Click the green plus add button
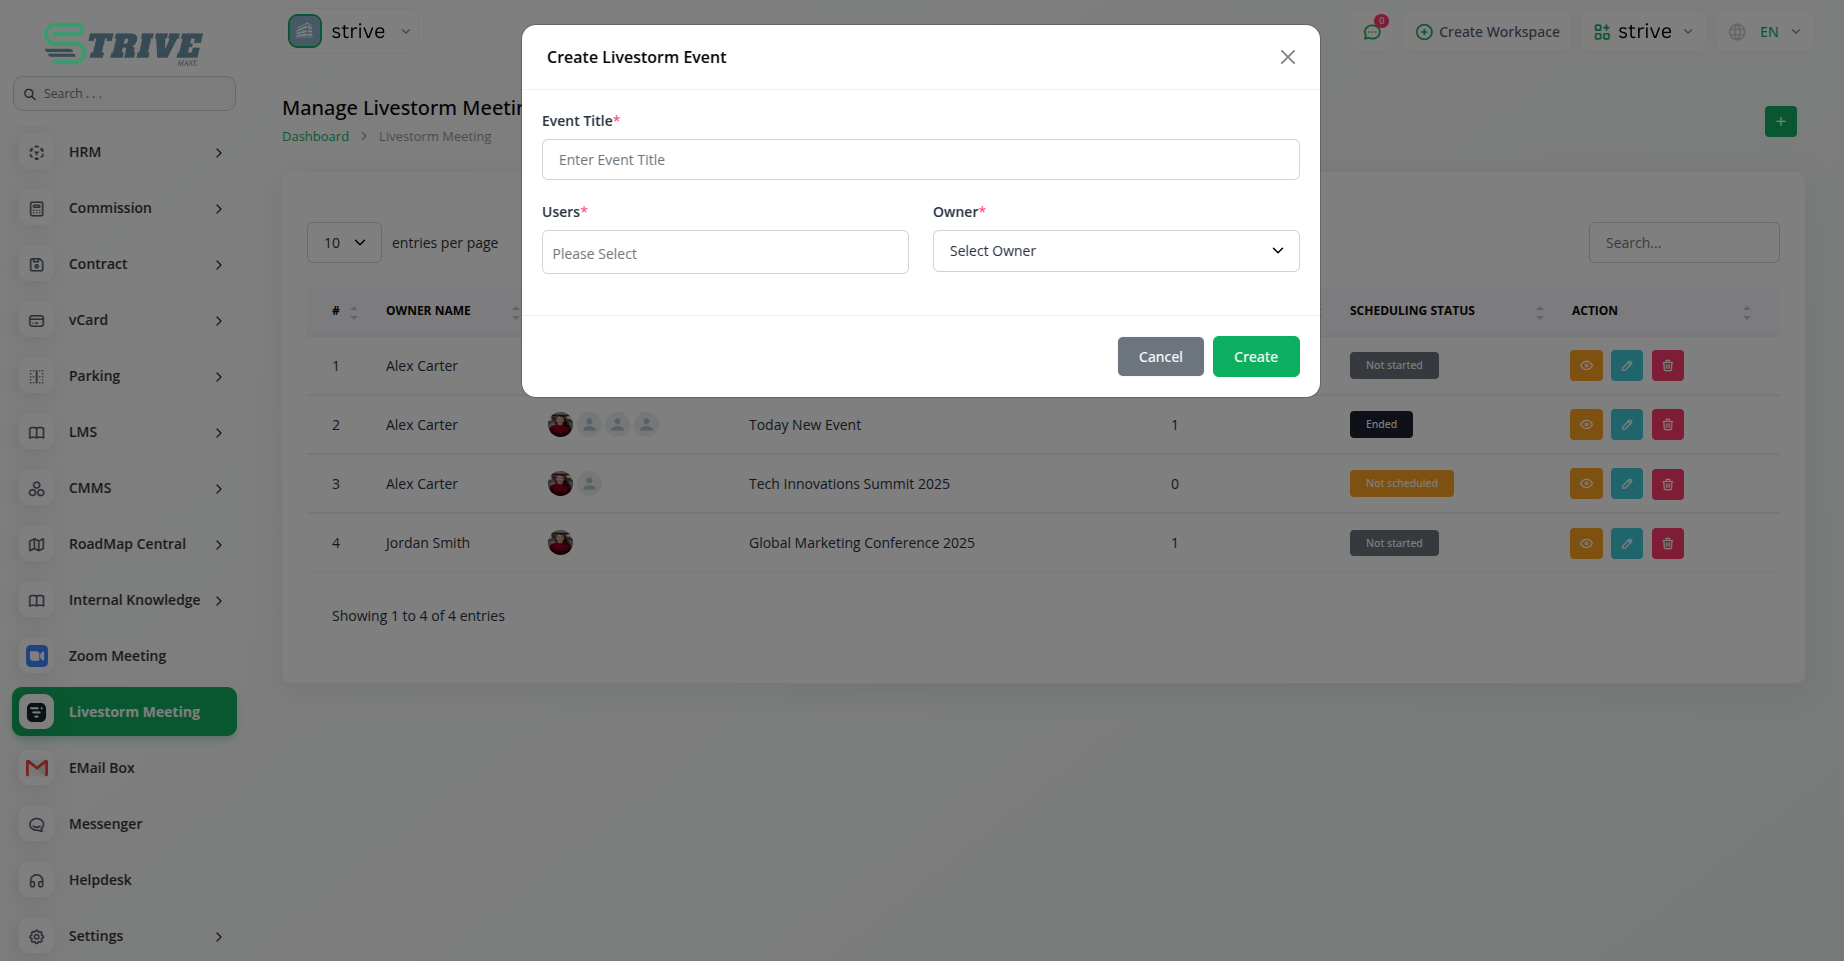The height and width of the screenshot is (961, 1844). point(1780,122)
